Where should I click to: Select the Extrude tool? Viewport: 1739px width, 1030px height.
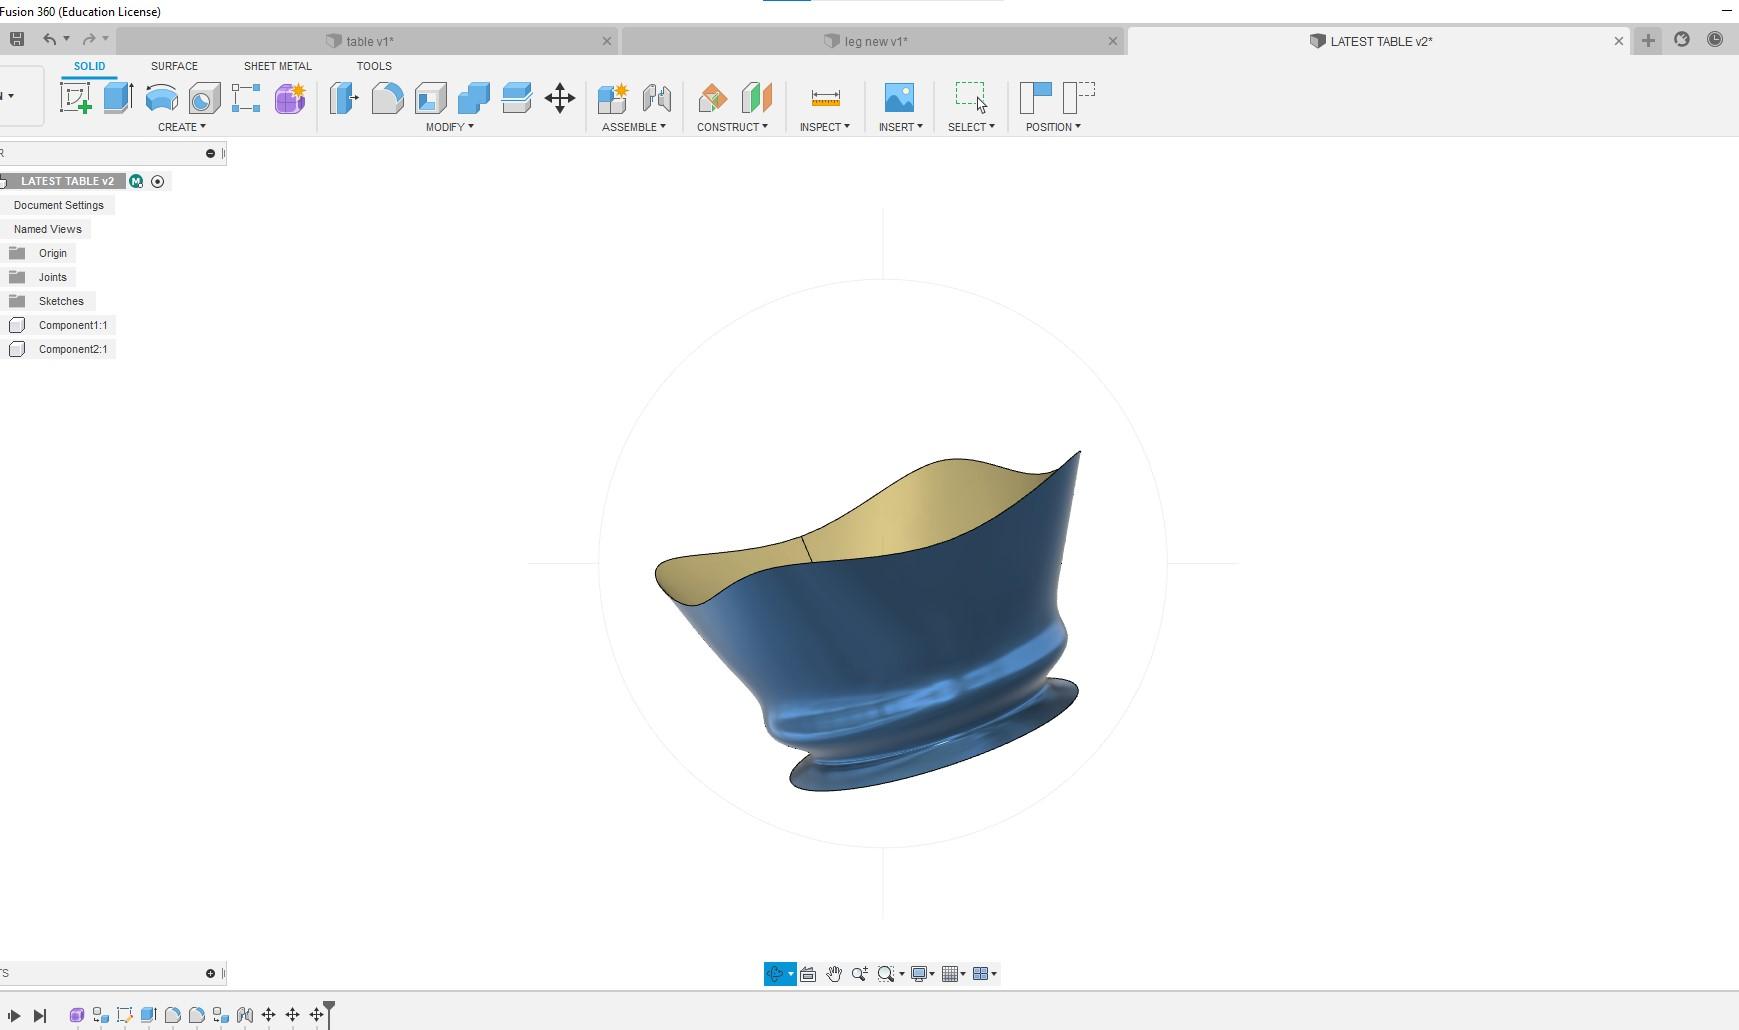click(x=118, y=97)
